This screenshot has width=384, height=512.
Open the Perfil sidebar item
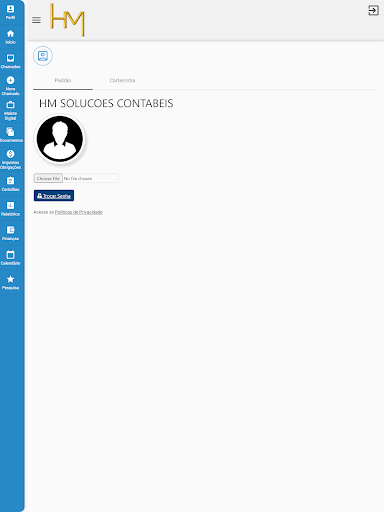10,12
